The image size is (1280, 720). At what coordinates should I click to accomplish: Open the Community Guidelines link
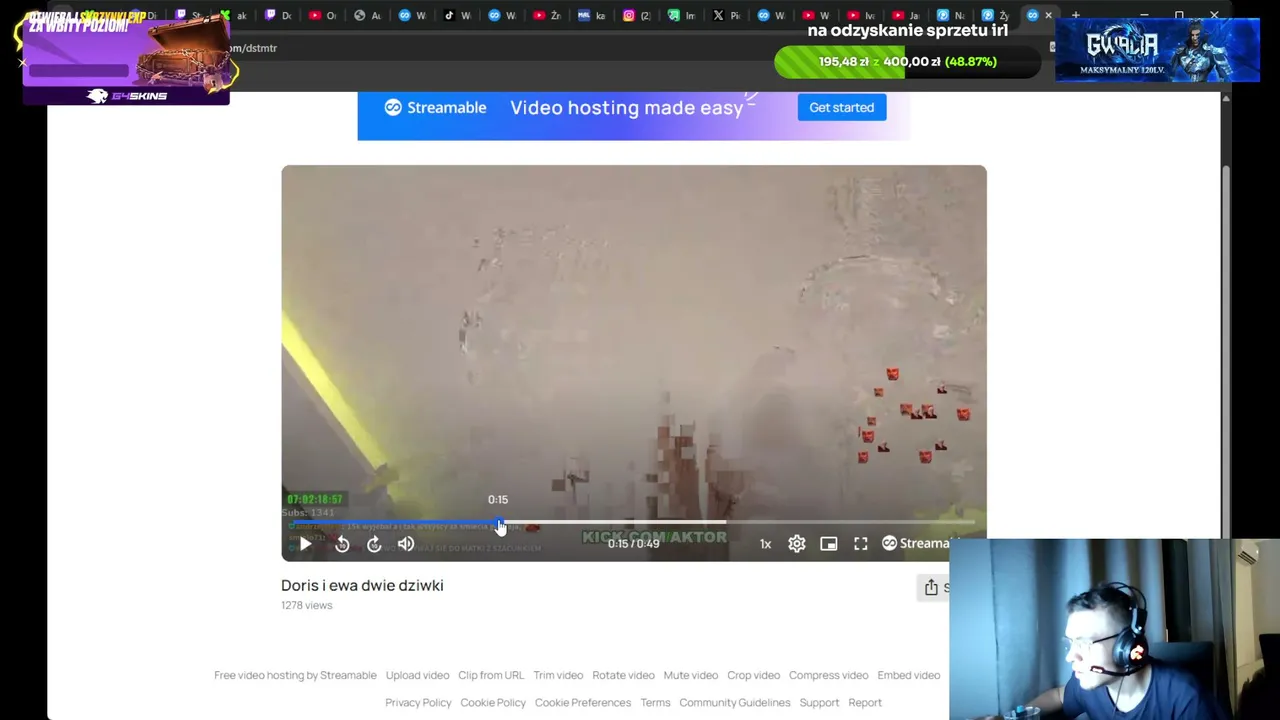[x=735, y=702]
